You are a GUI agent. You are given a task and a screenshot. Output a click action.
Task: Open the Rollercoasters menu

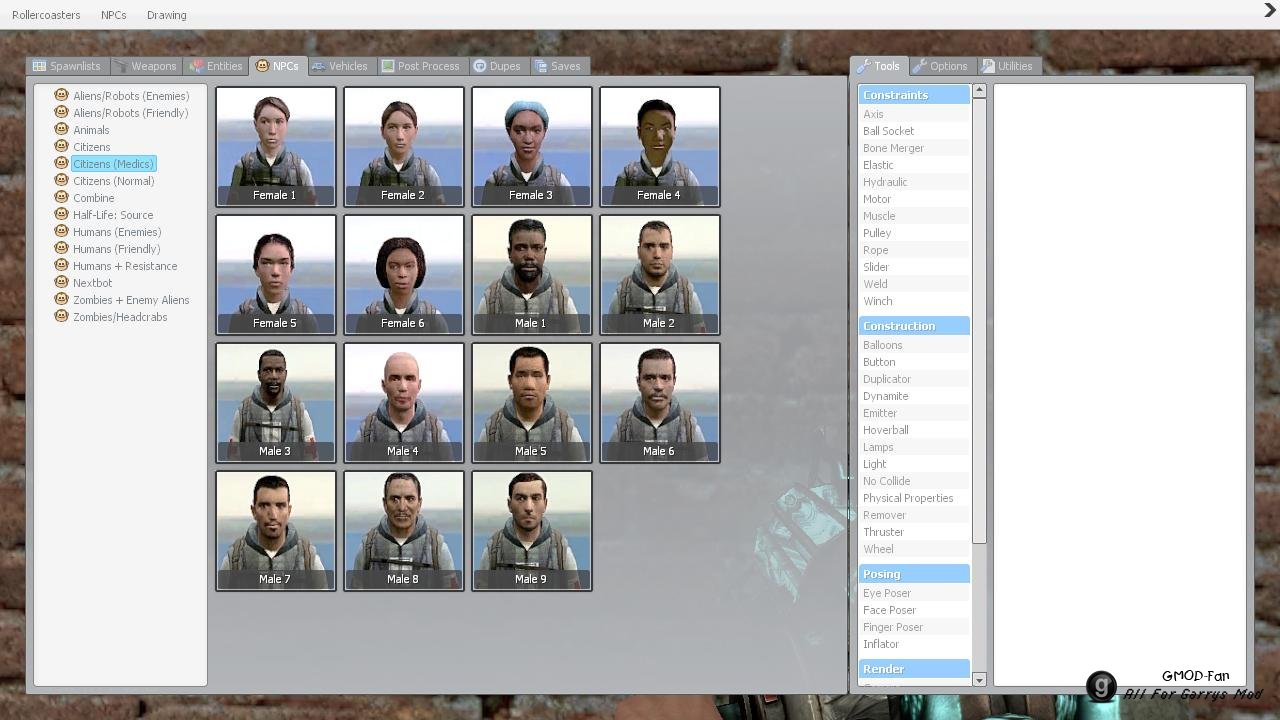coord(46,15)
